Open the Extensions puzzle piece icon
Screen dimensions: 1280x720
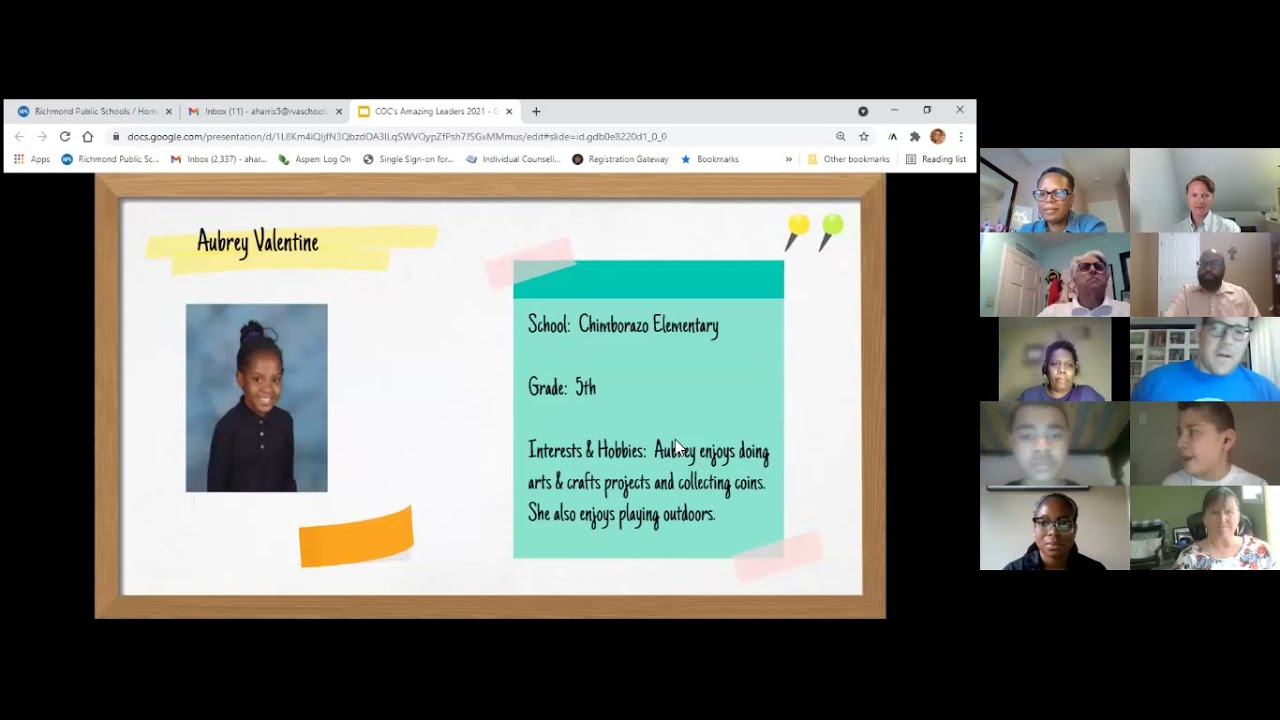tap(914, 137)
